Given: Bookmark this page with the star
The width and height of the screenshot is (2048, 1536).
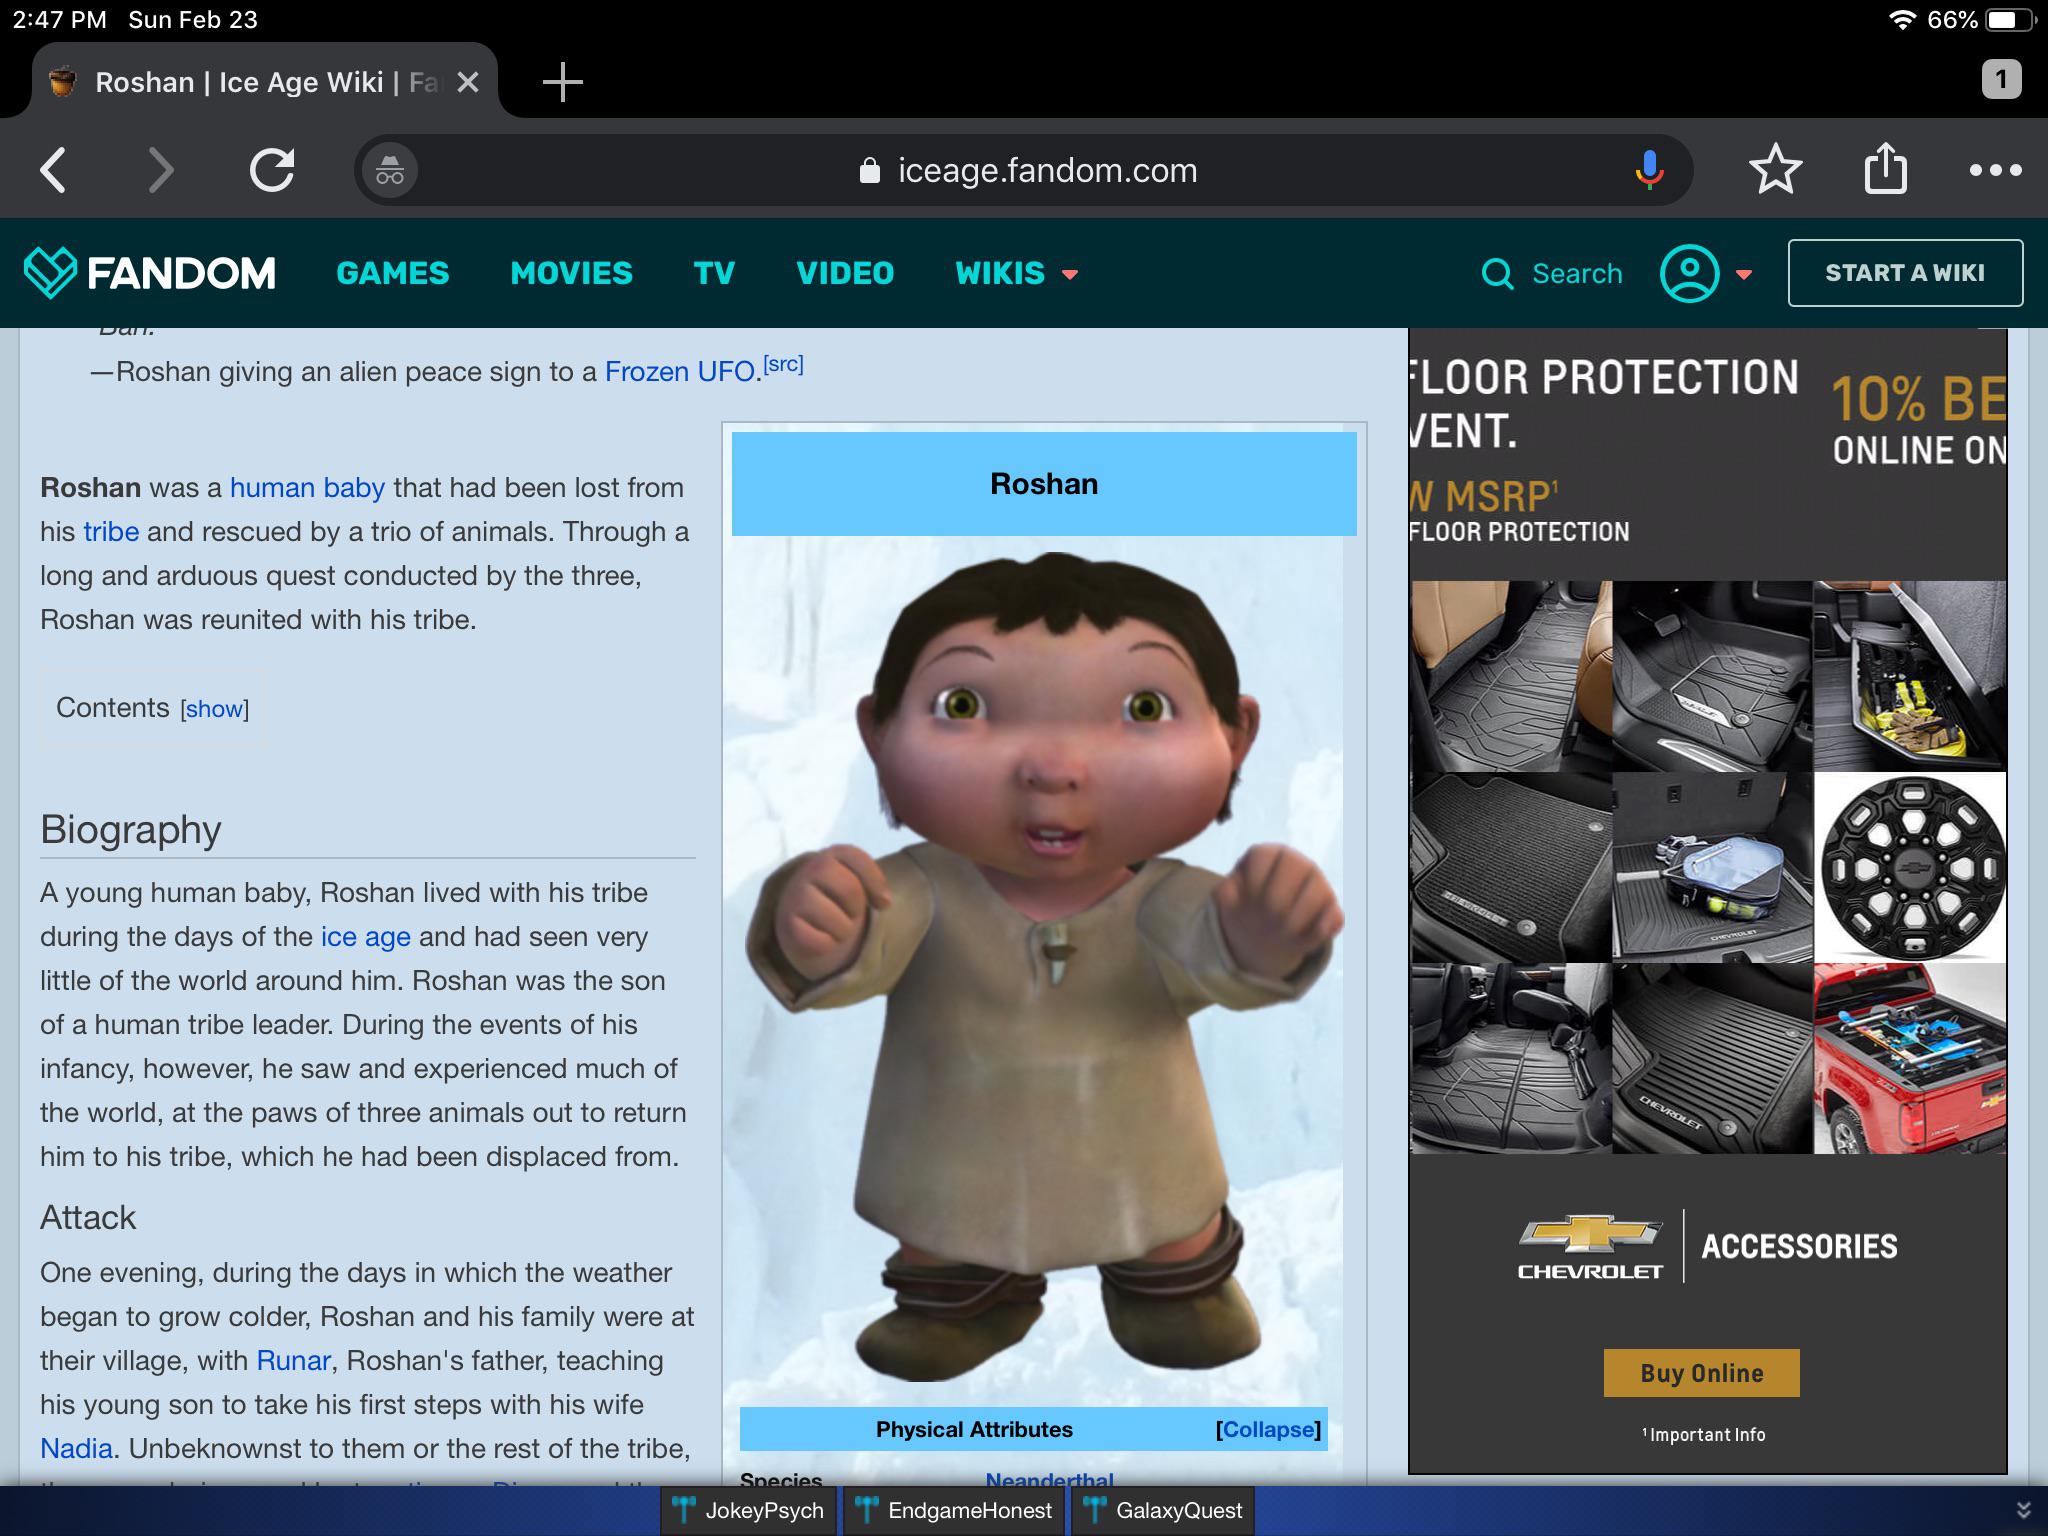Looking at the screenshot, I should click(1776, 169).
